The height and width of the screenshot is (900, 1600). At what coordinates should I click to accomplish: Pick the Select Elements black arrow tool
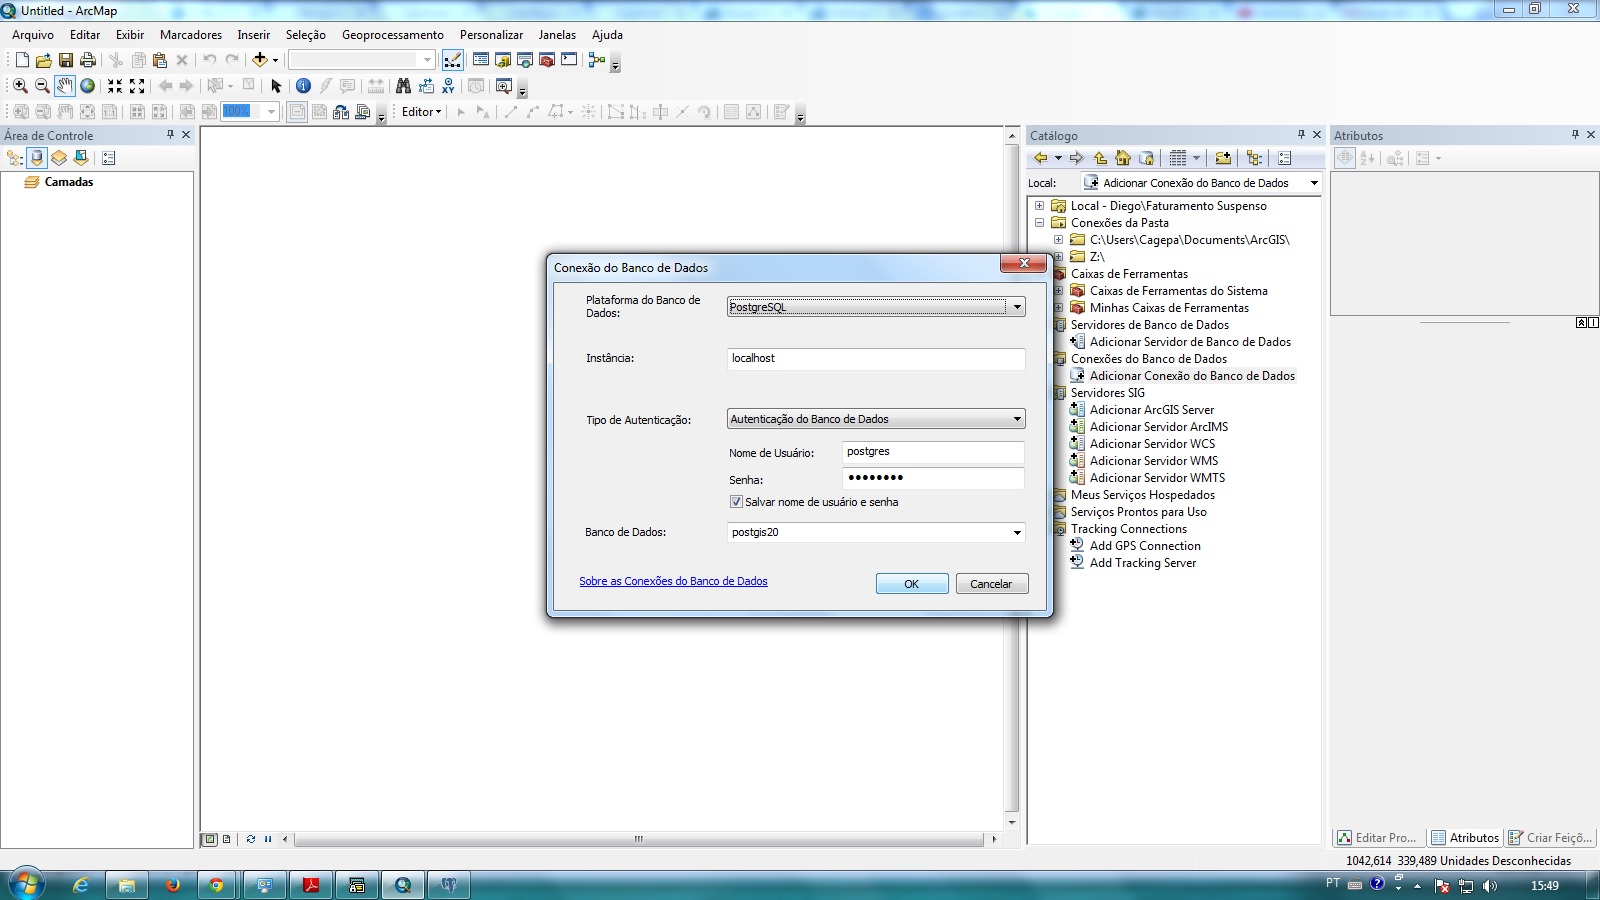277,86
